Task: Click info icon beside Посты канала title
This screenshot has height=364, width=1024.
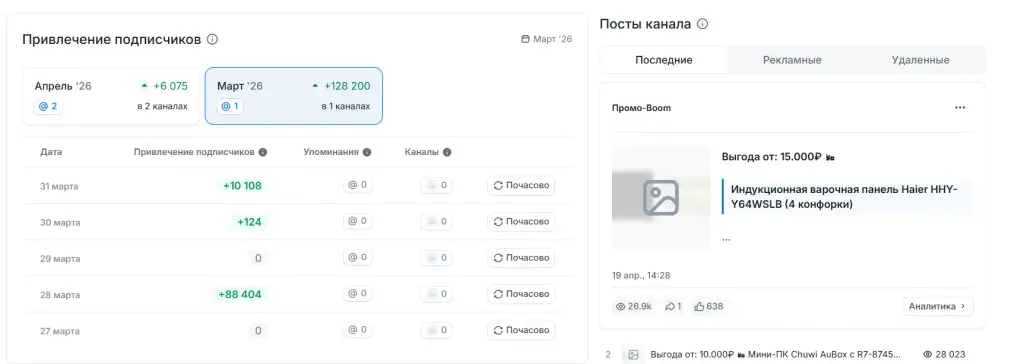Action: tap(702, 24)
